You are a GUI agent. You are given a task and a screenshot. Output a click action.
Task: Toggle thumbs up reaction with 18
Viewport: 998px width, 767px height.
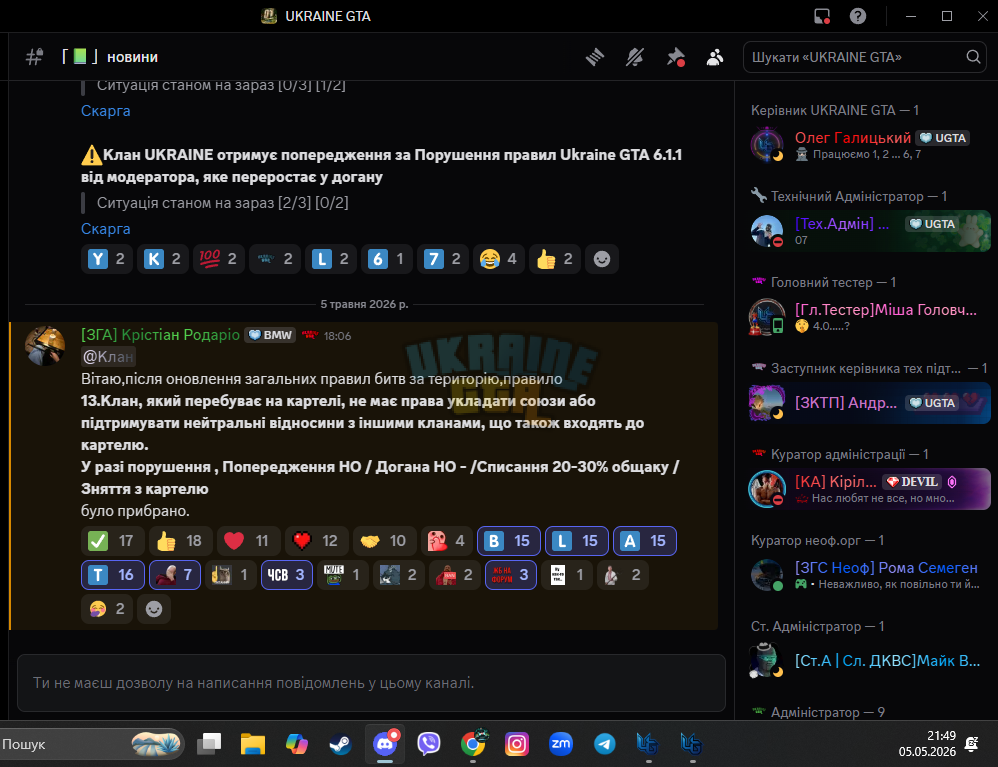[180, 541]
